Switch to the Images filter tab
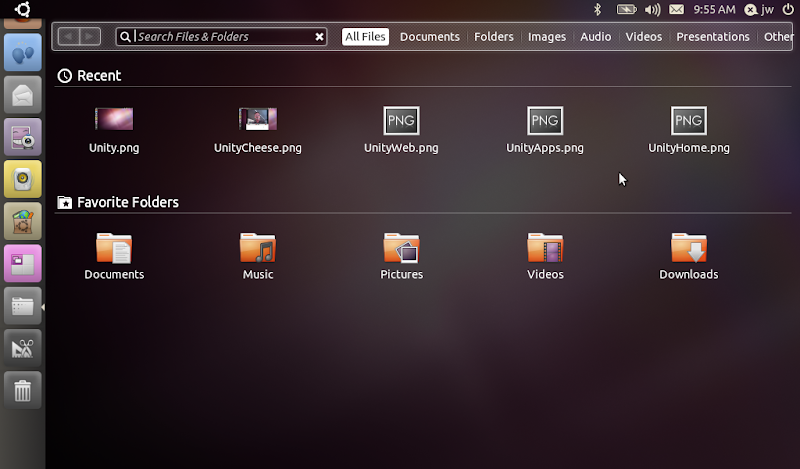Viewport: 800px width, 469px height. pos(547,37)
